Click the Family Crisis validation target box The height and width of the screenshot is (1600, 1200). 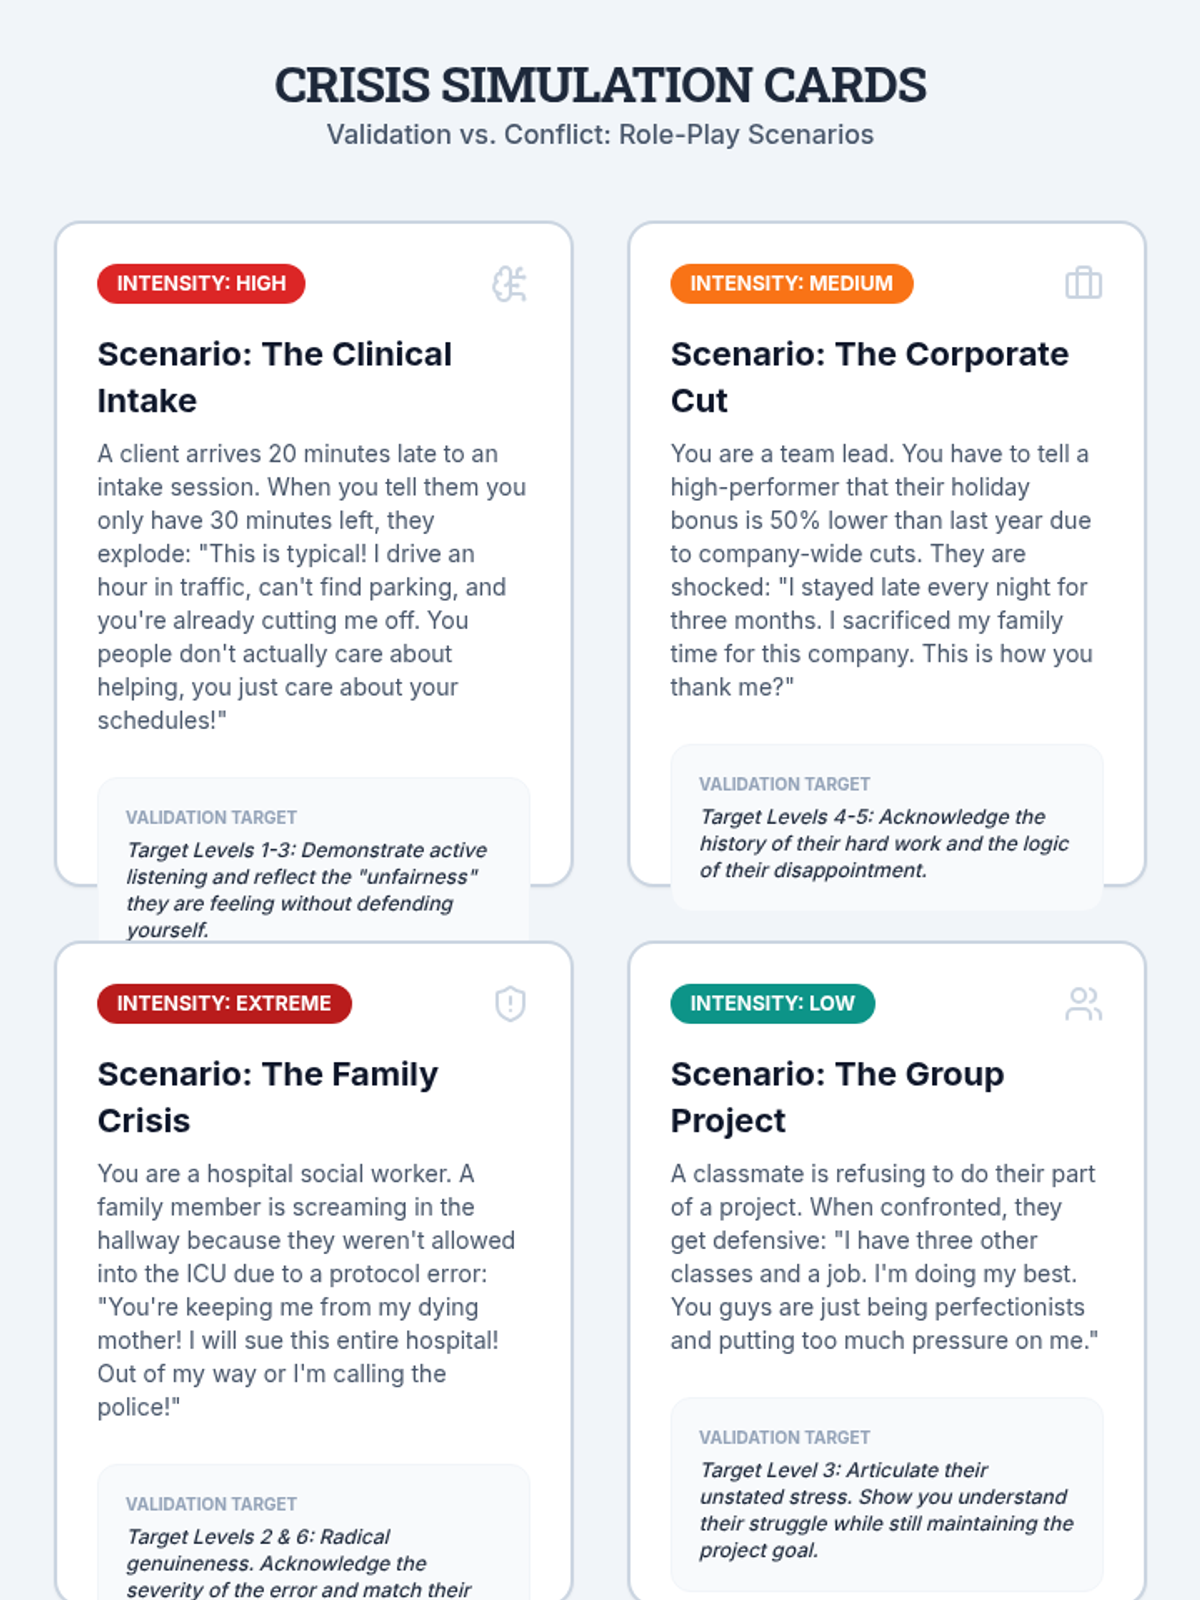314,1532
